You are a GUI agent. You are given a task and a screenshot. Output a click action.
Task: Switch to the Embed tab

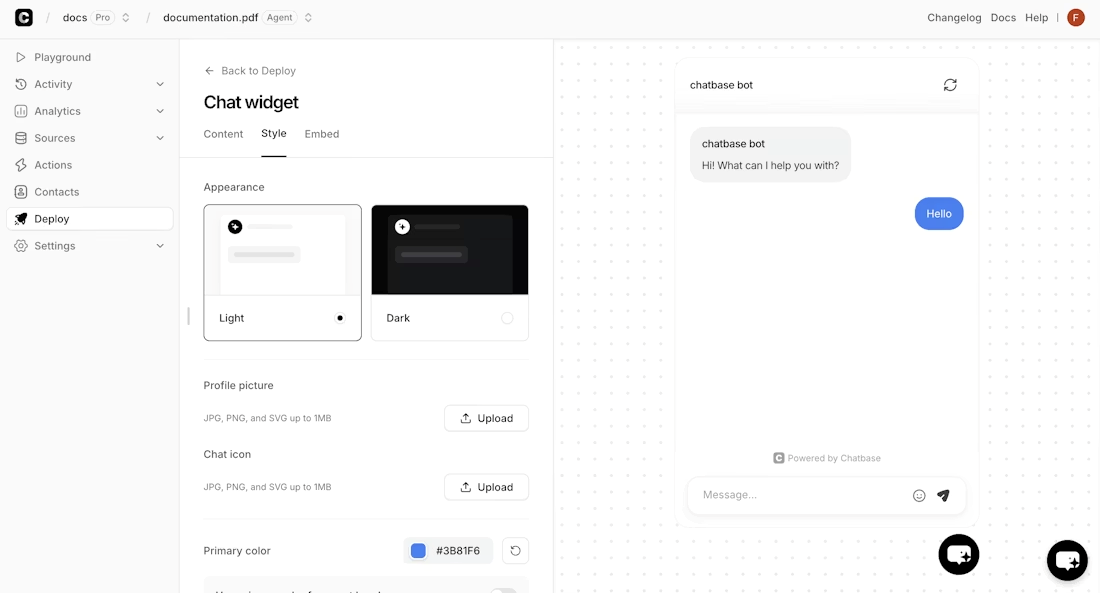[x=321, y=134]
